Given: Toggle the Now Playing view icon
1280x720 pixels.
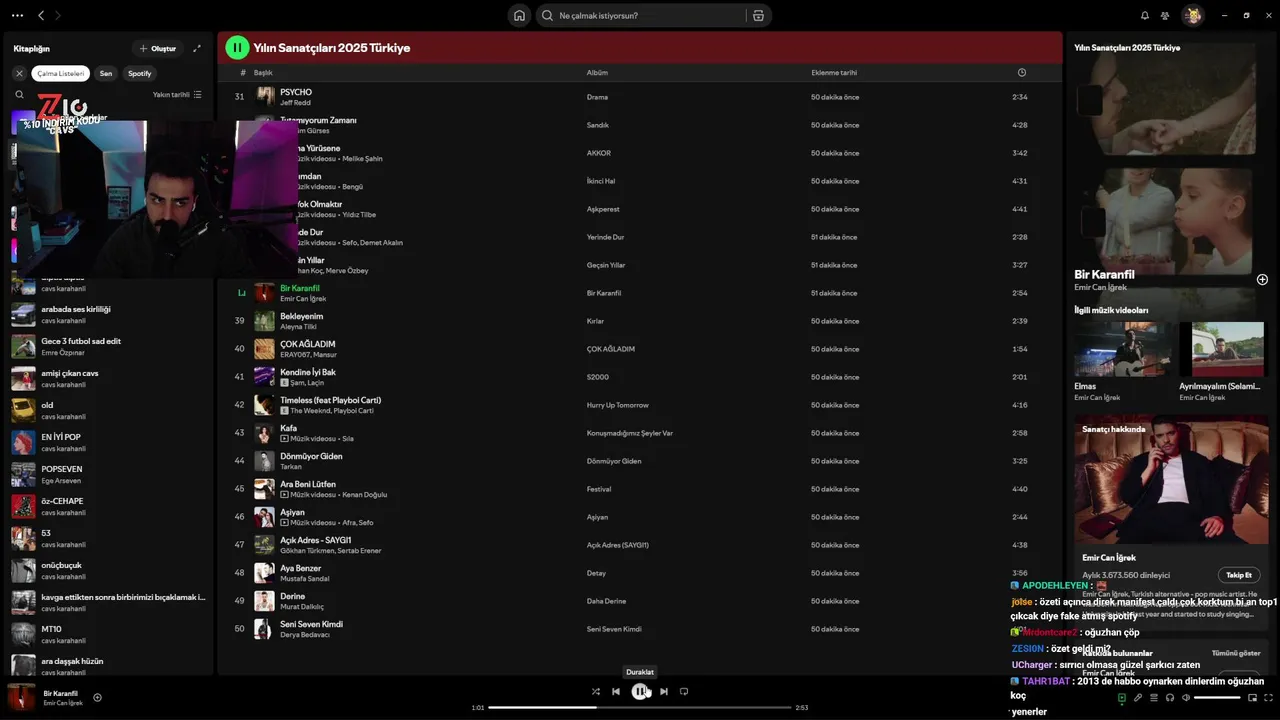Looking at the screenshot, I should point(1121,697).
